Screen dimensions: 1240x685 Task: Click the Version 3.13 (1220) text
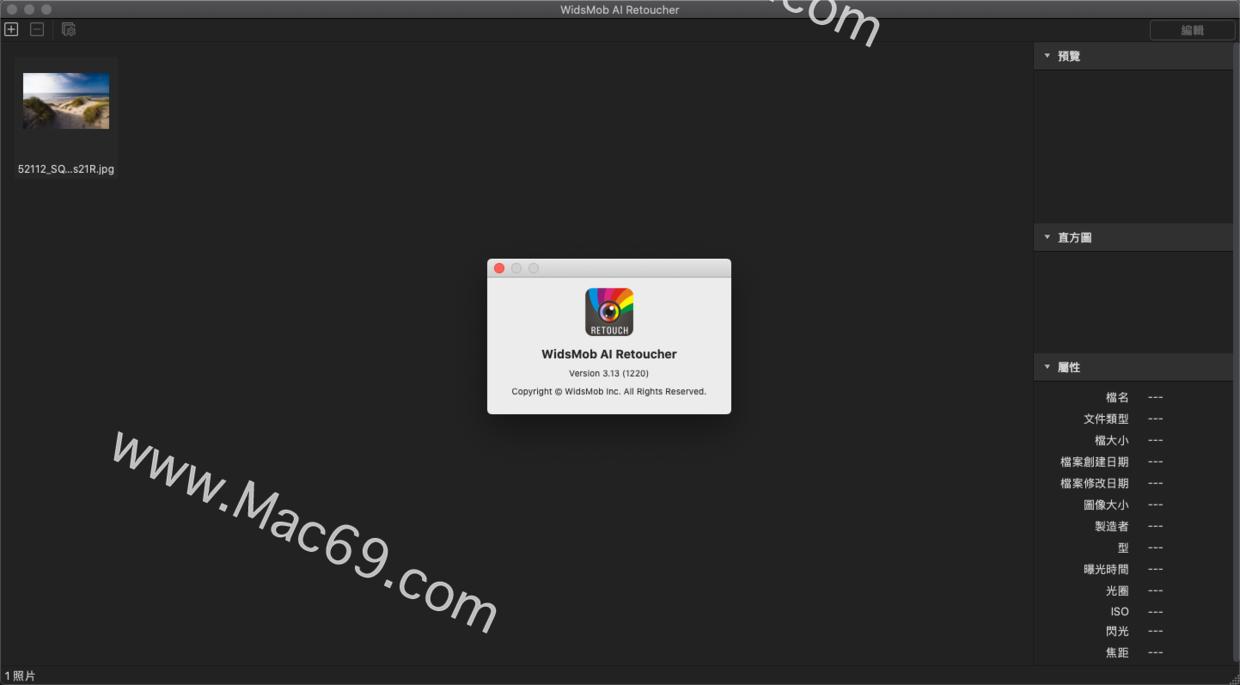click(609, 373)
